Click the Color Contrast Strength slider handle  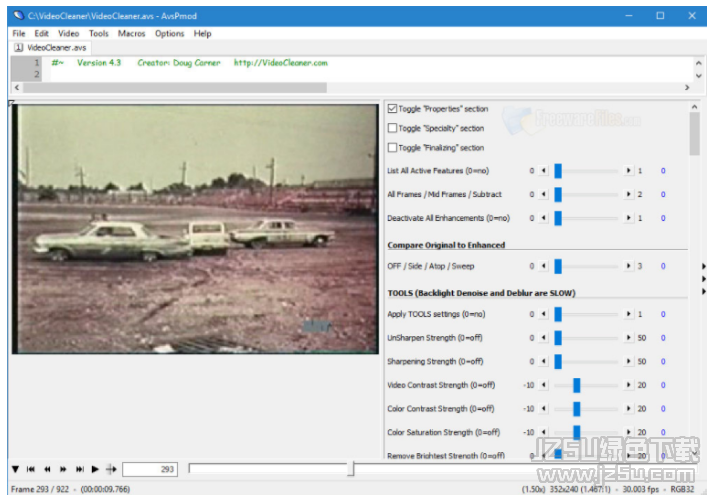pyautogui.click(x=577, y=409)
